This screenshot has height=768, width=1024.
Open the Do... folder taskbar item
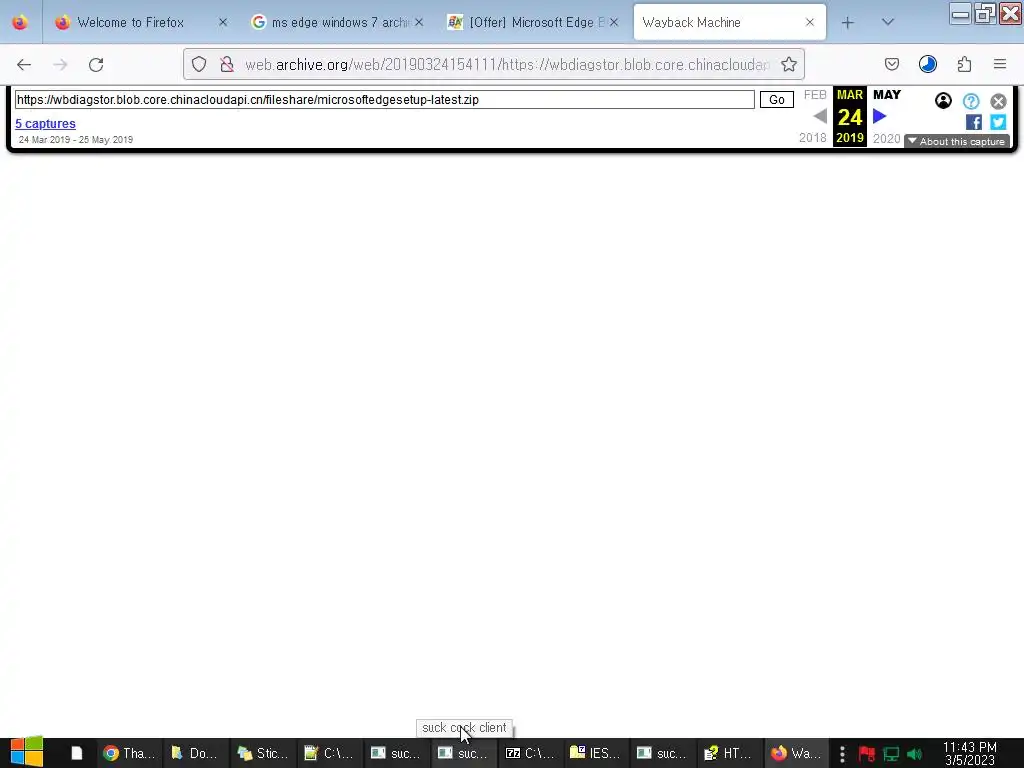tap(195, 753)
